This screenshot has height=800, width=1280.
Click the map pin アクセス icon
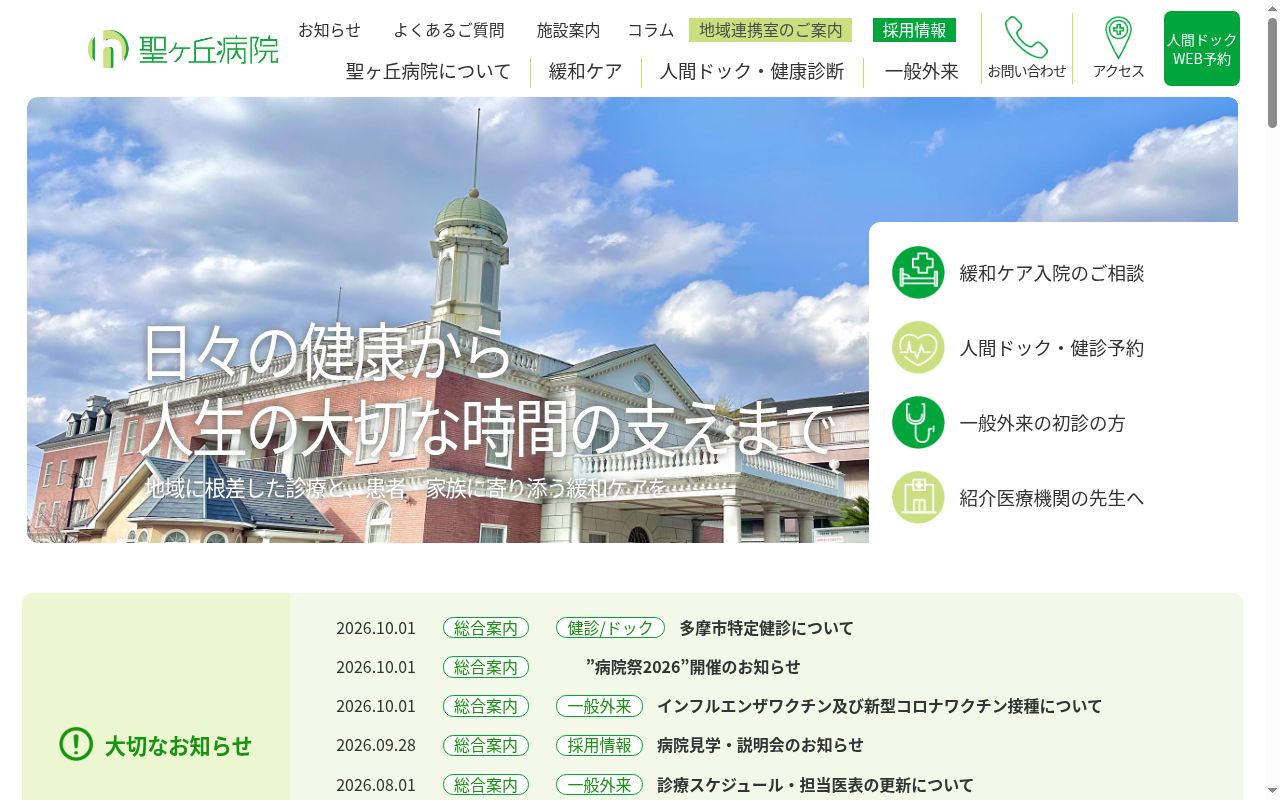click(1118, 37)
